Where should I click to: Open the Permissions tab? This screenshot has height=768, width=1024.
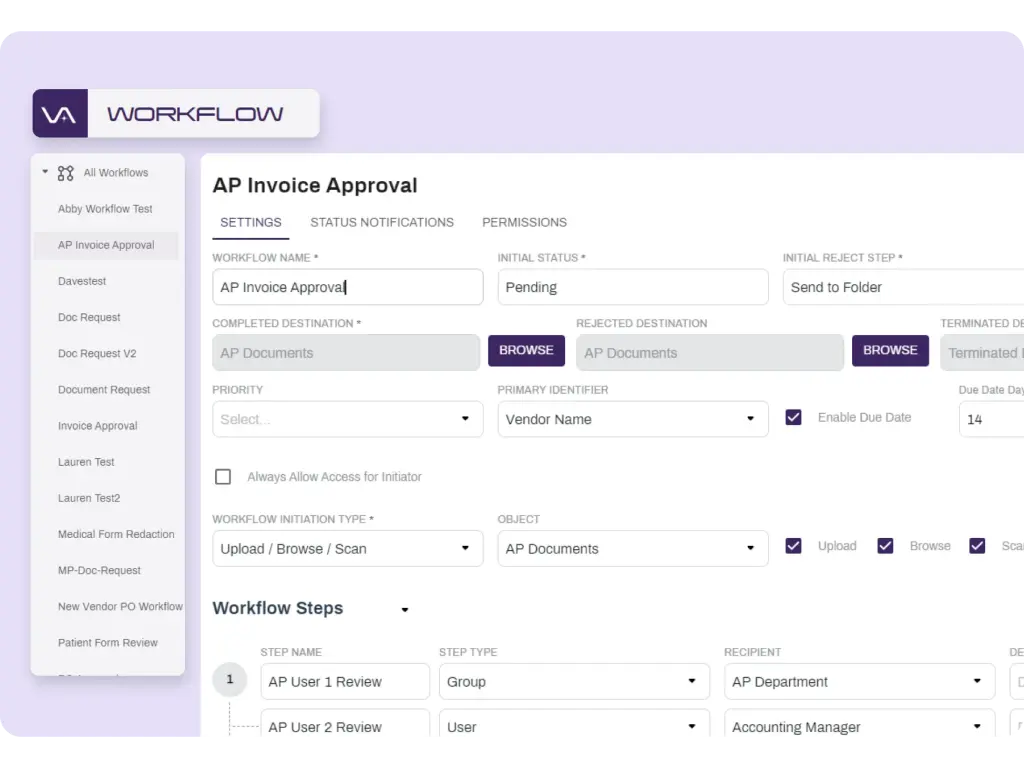pyautogui.click(x=524, y=222)
